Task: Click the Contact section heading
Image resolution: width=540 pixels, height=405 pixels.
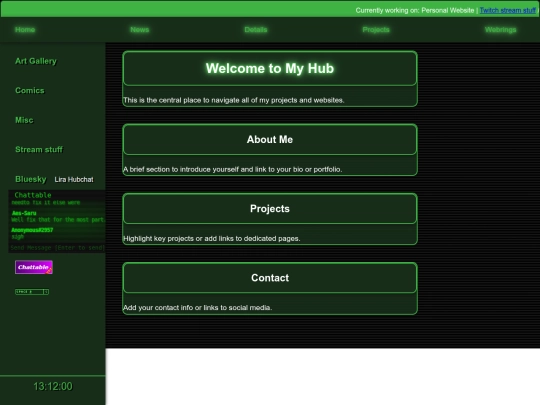Action: (270, 278)
